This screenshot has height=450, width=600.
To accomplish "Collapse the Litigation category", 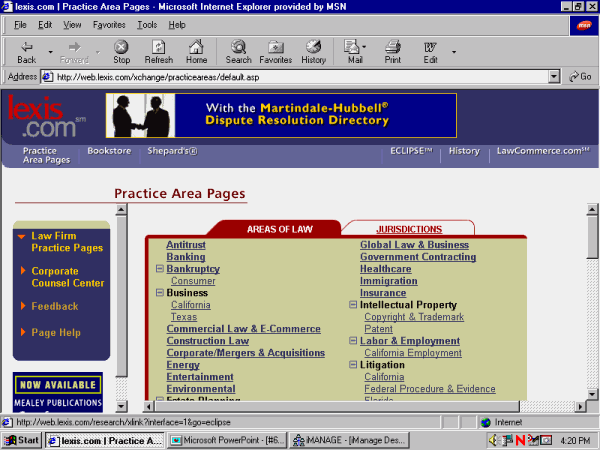I will click(353, 365).
